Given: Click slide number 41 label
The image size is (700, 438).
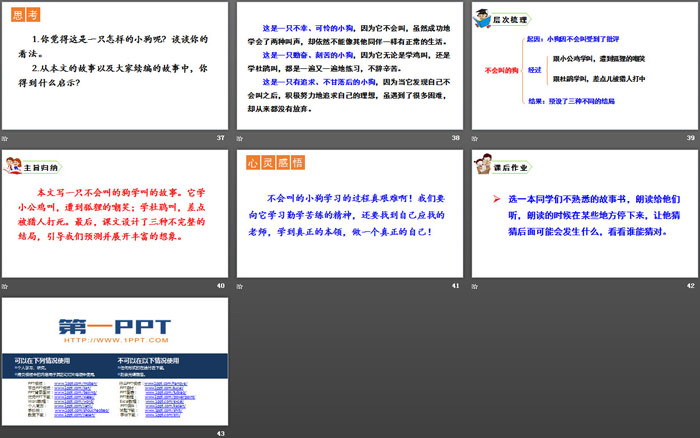Looking at the screenshot, I should [x=455, y=285].
